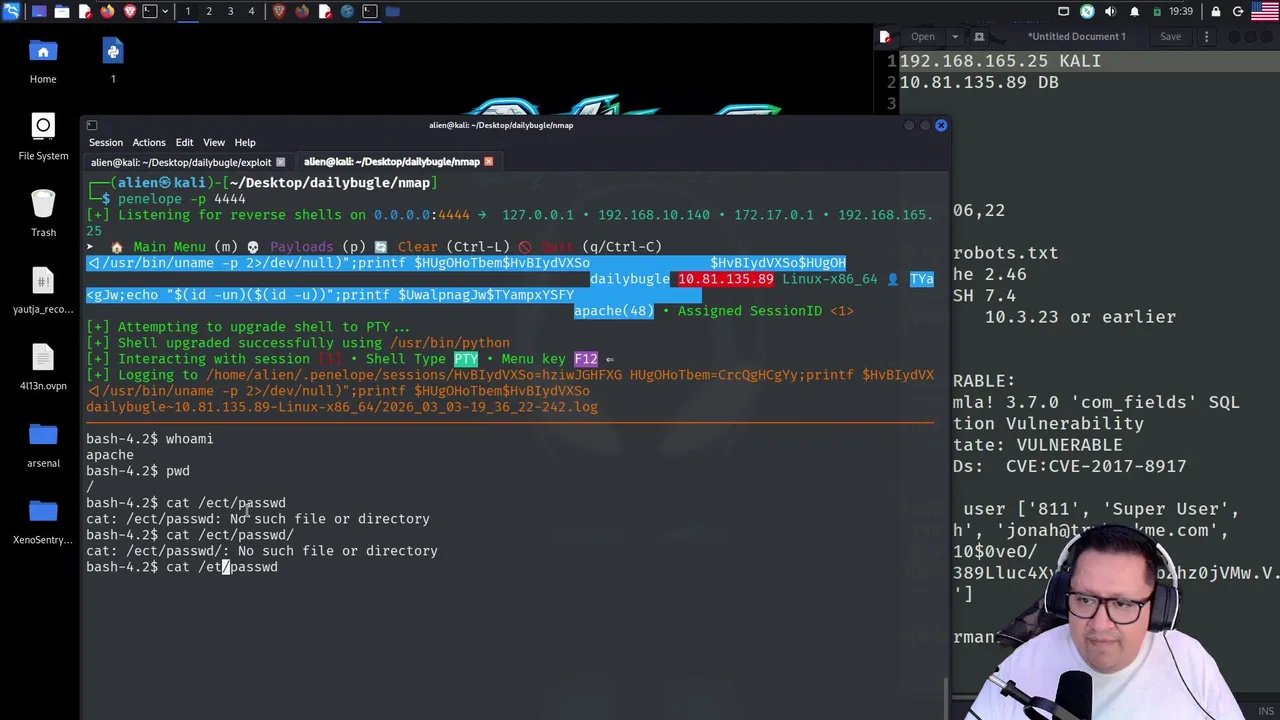Image resolution: width=1280 pixels, height=720 pixels.
Task: Click the battery power indicator
Action: coord(1157,11)
